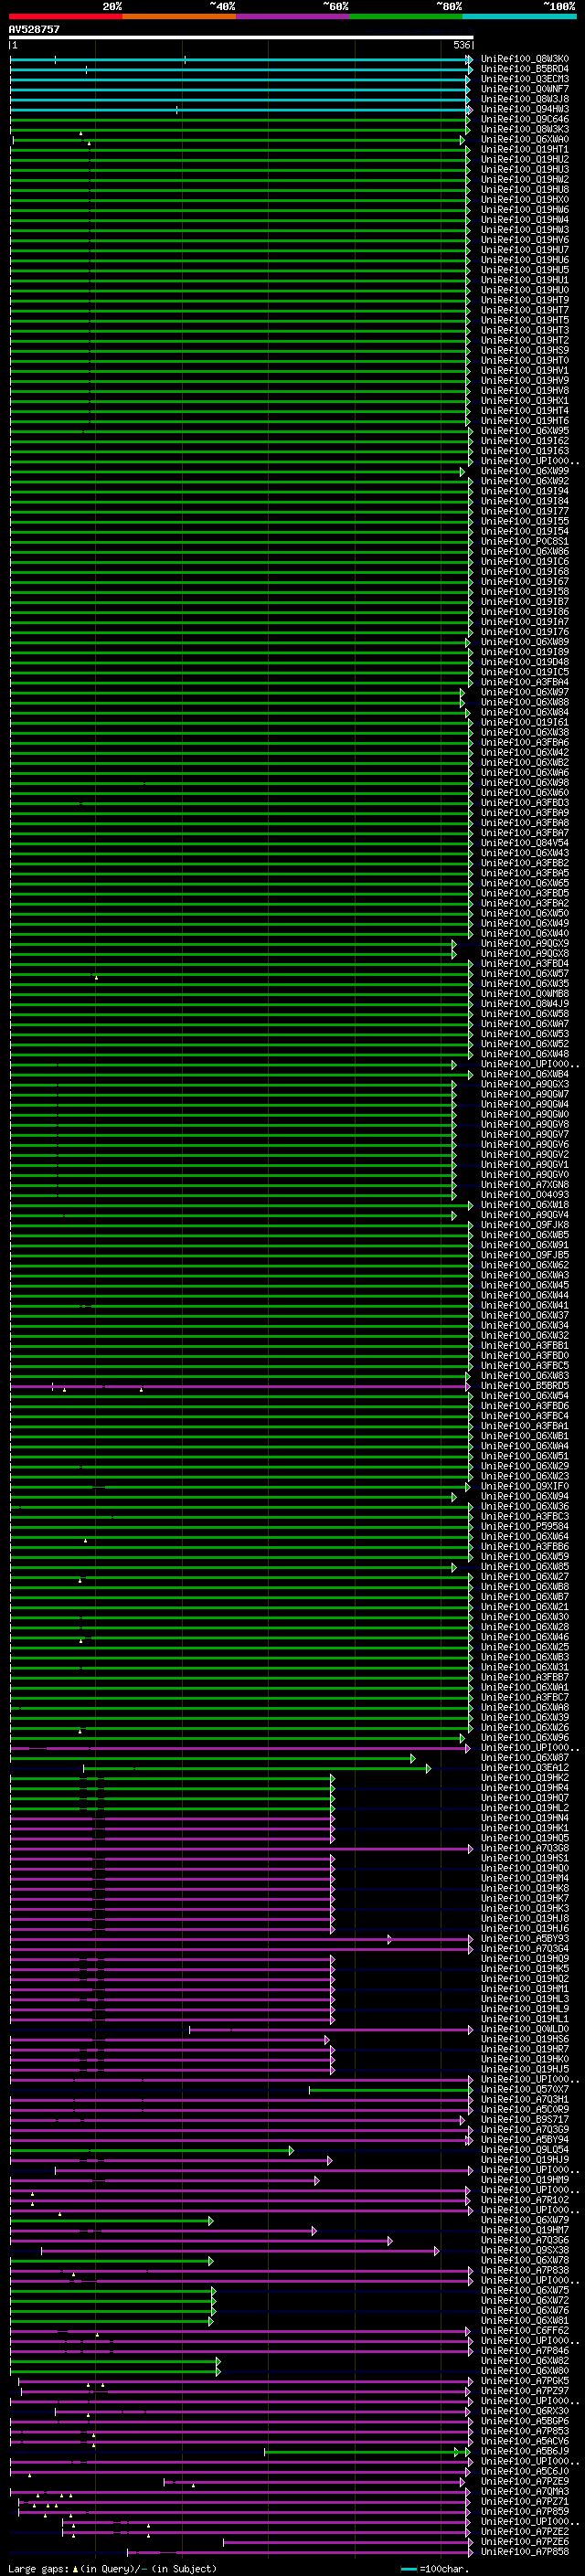The height and width of the screenshot is (2576, 585).
Task: Select the UniRef100_A7XGN8 label
Action: pyautogui.click(x=525, y=1185)
